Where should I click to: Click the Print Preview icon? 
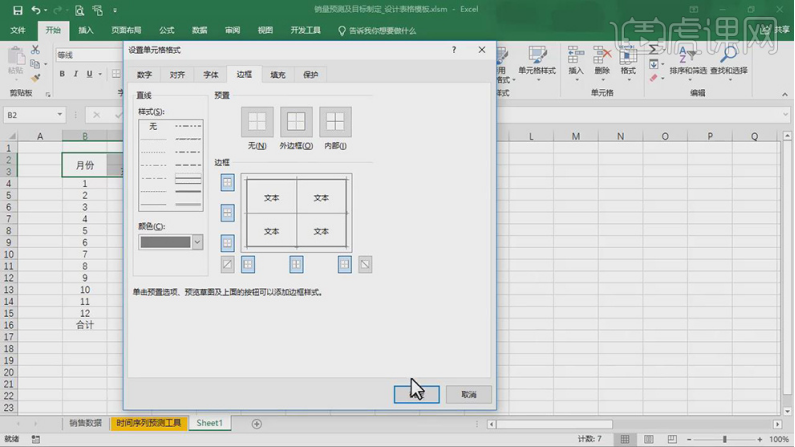[x=79, y=10]
